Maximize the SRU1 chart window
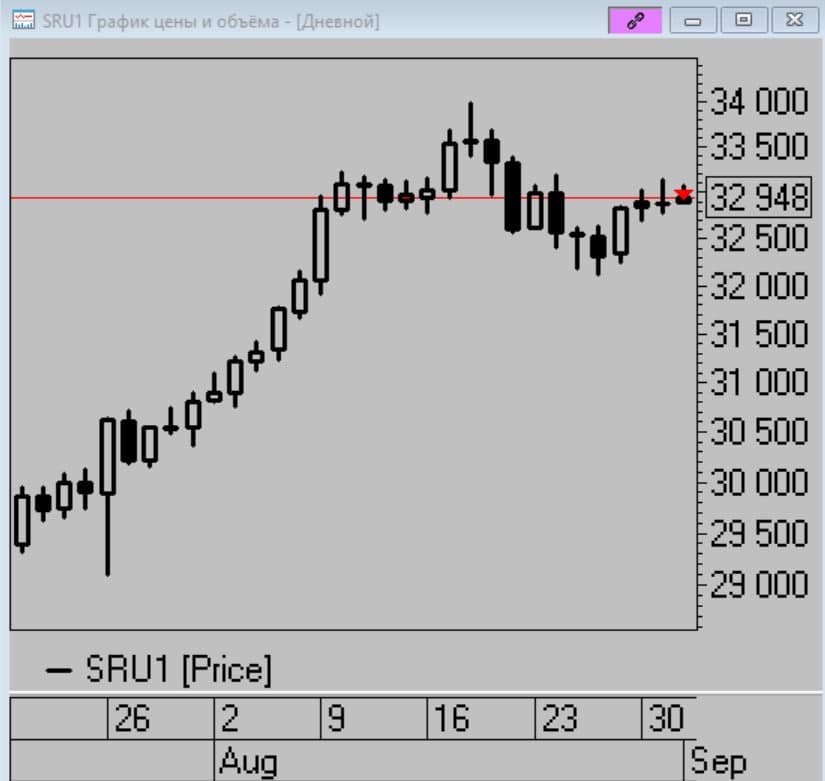The image size is (825, 781). 743,20
